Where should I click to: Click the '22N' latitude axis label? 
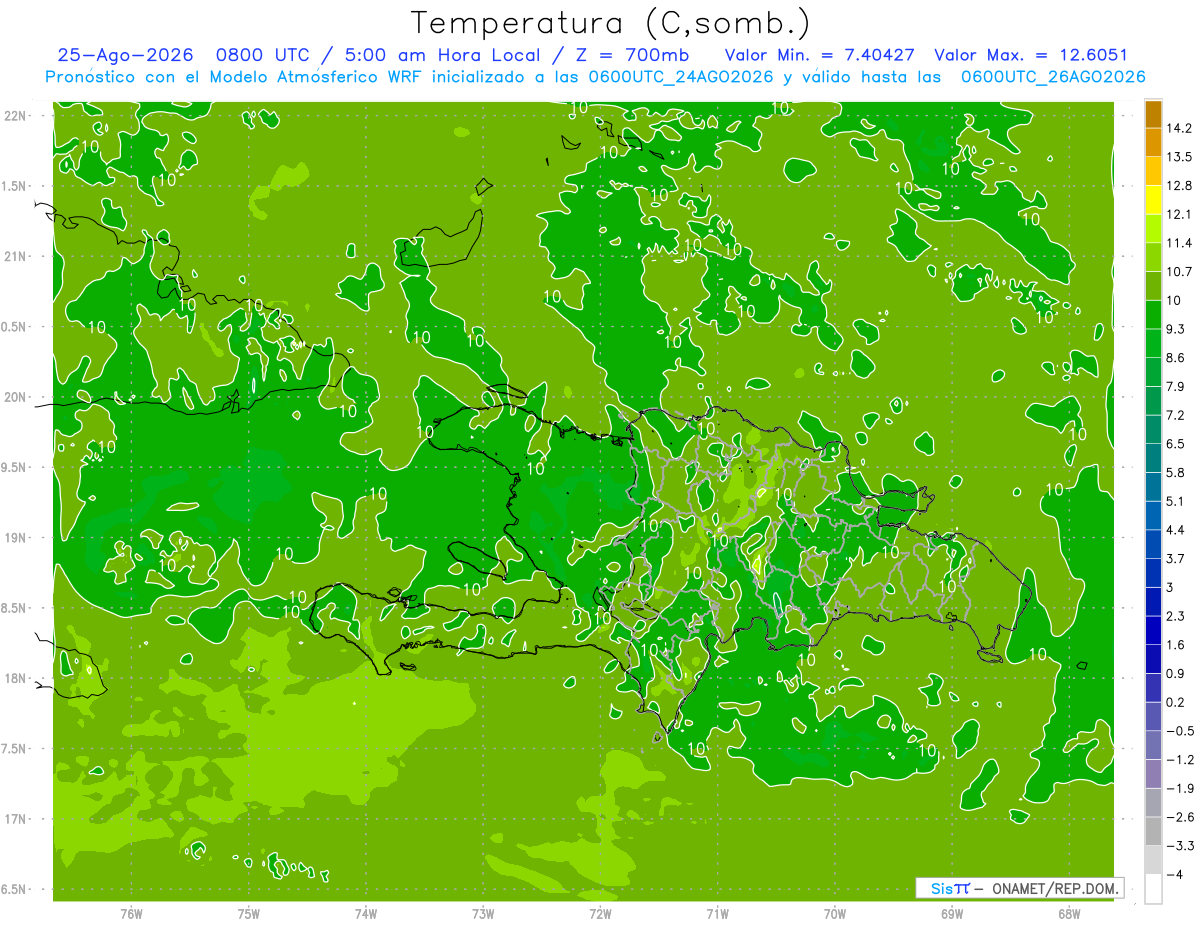pos(16,116)
